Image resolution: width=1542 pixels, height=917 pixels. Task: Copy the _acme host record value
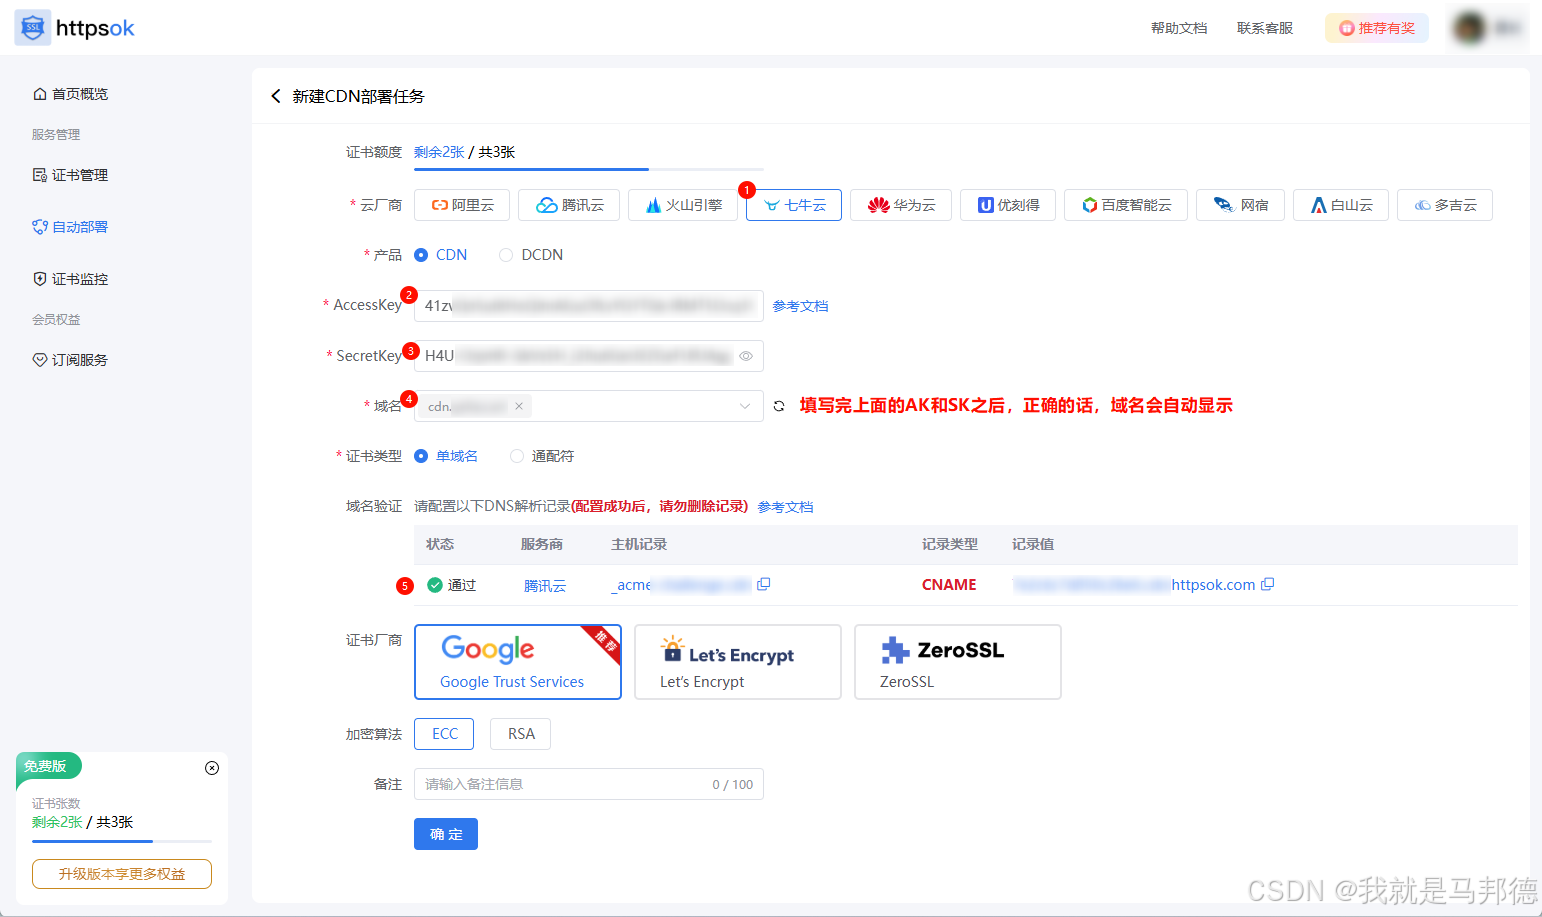coord(763,584)
